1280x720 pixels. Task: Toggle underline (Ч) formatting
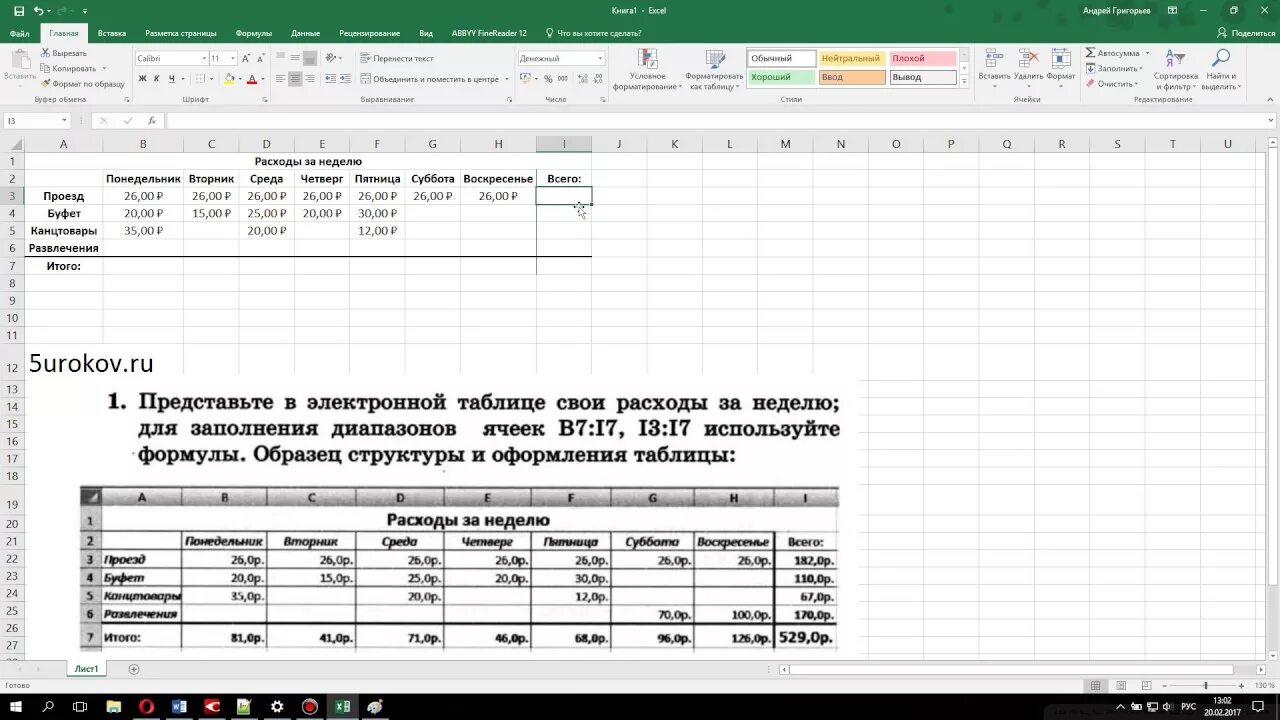point(172,79)
